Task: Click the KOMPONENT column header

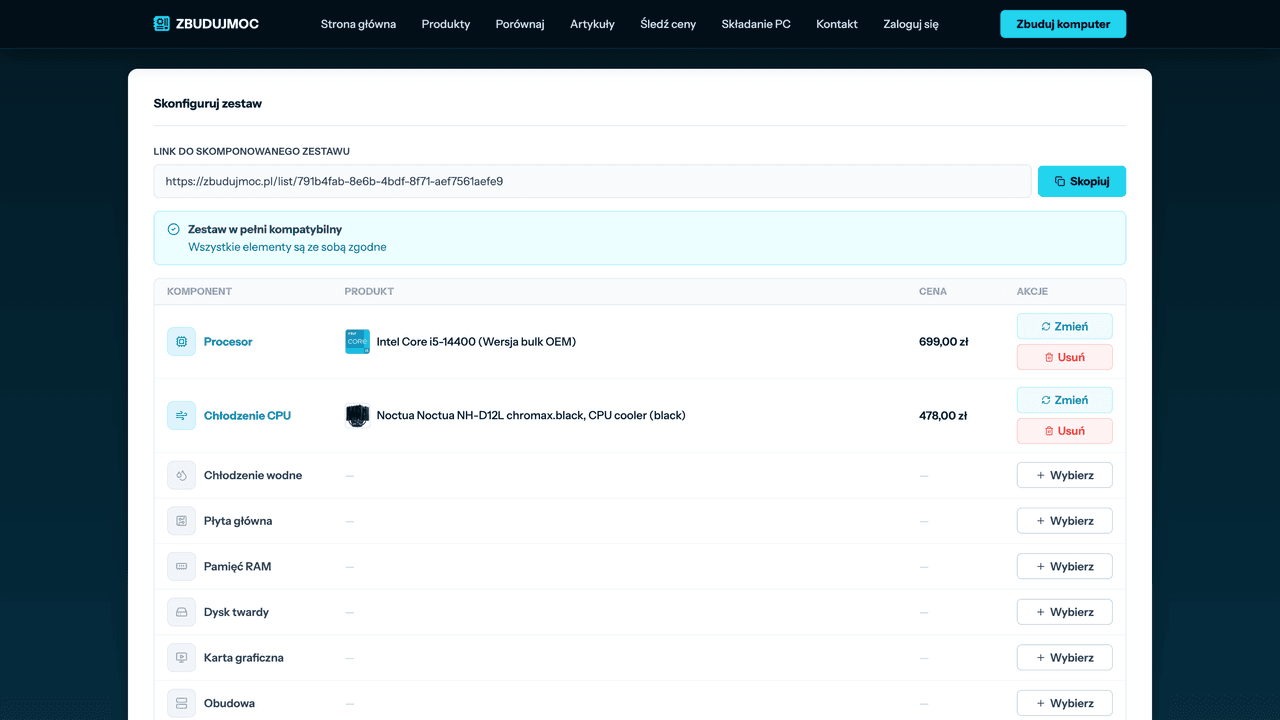Action: 199,292
